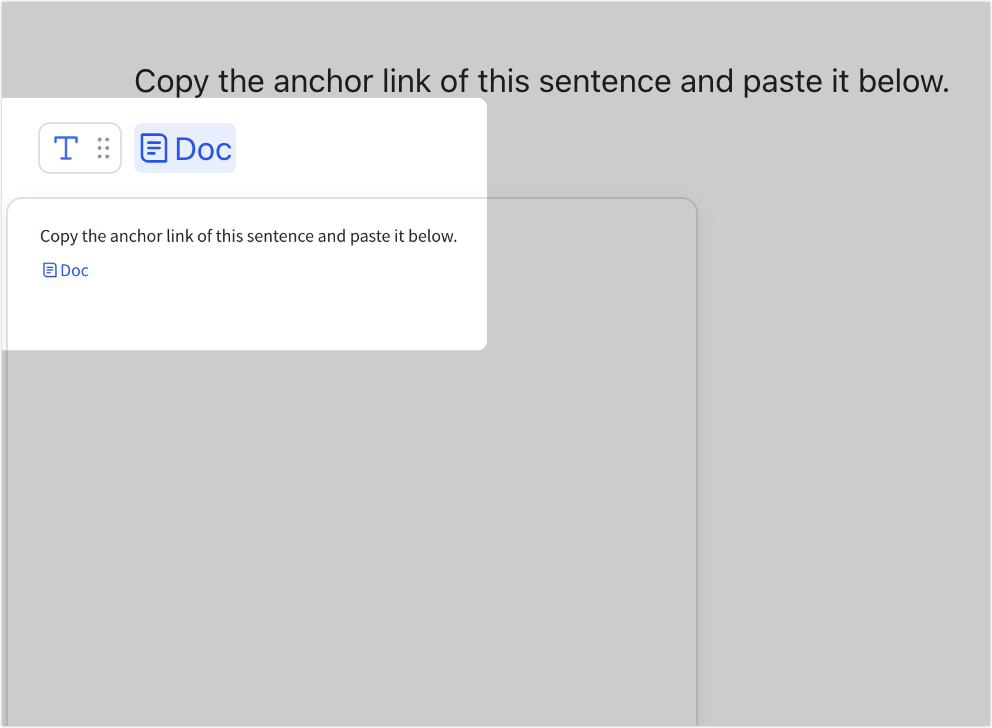Viewport: 992px width, 728px height.
Task: Click the document icon beside large Doc
Action: pyautogui.click(x=154, y=148)
